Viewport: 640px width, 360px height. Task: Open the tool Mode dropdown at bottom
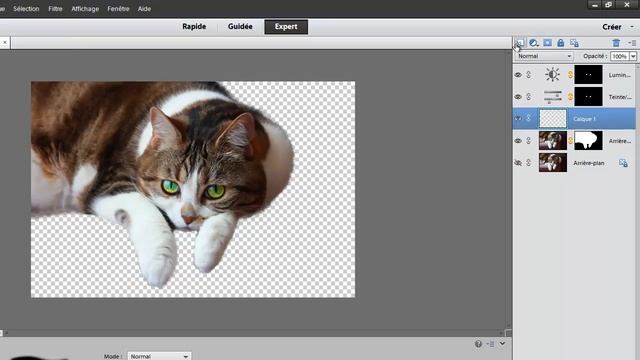159,356
